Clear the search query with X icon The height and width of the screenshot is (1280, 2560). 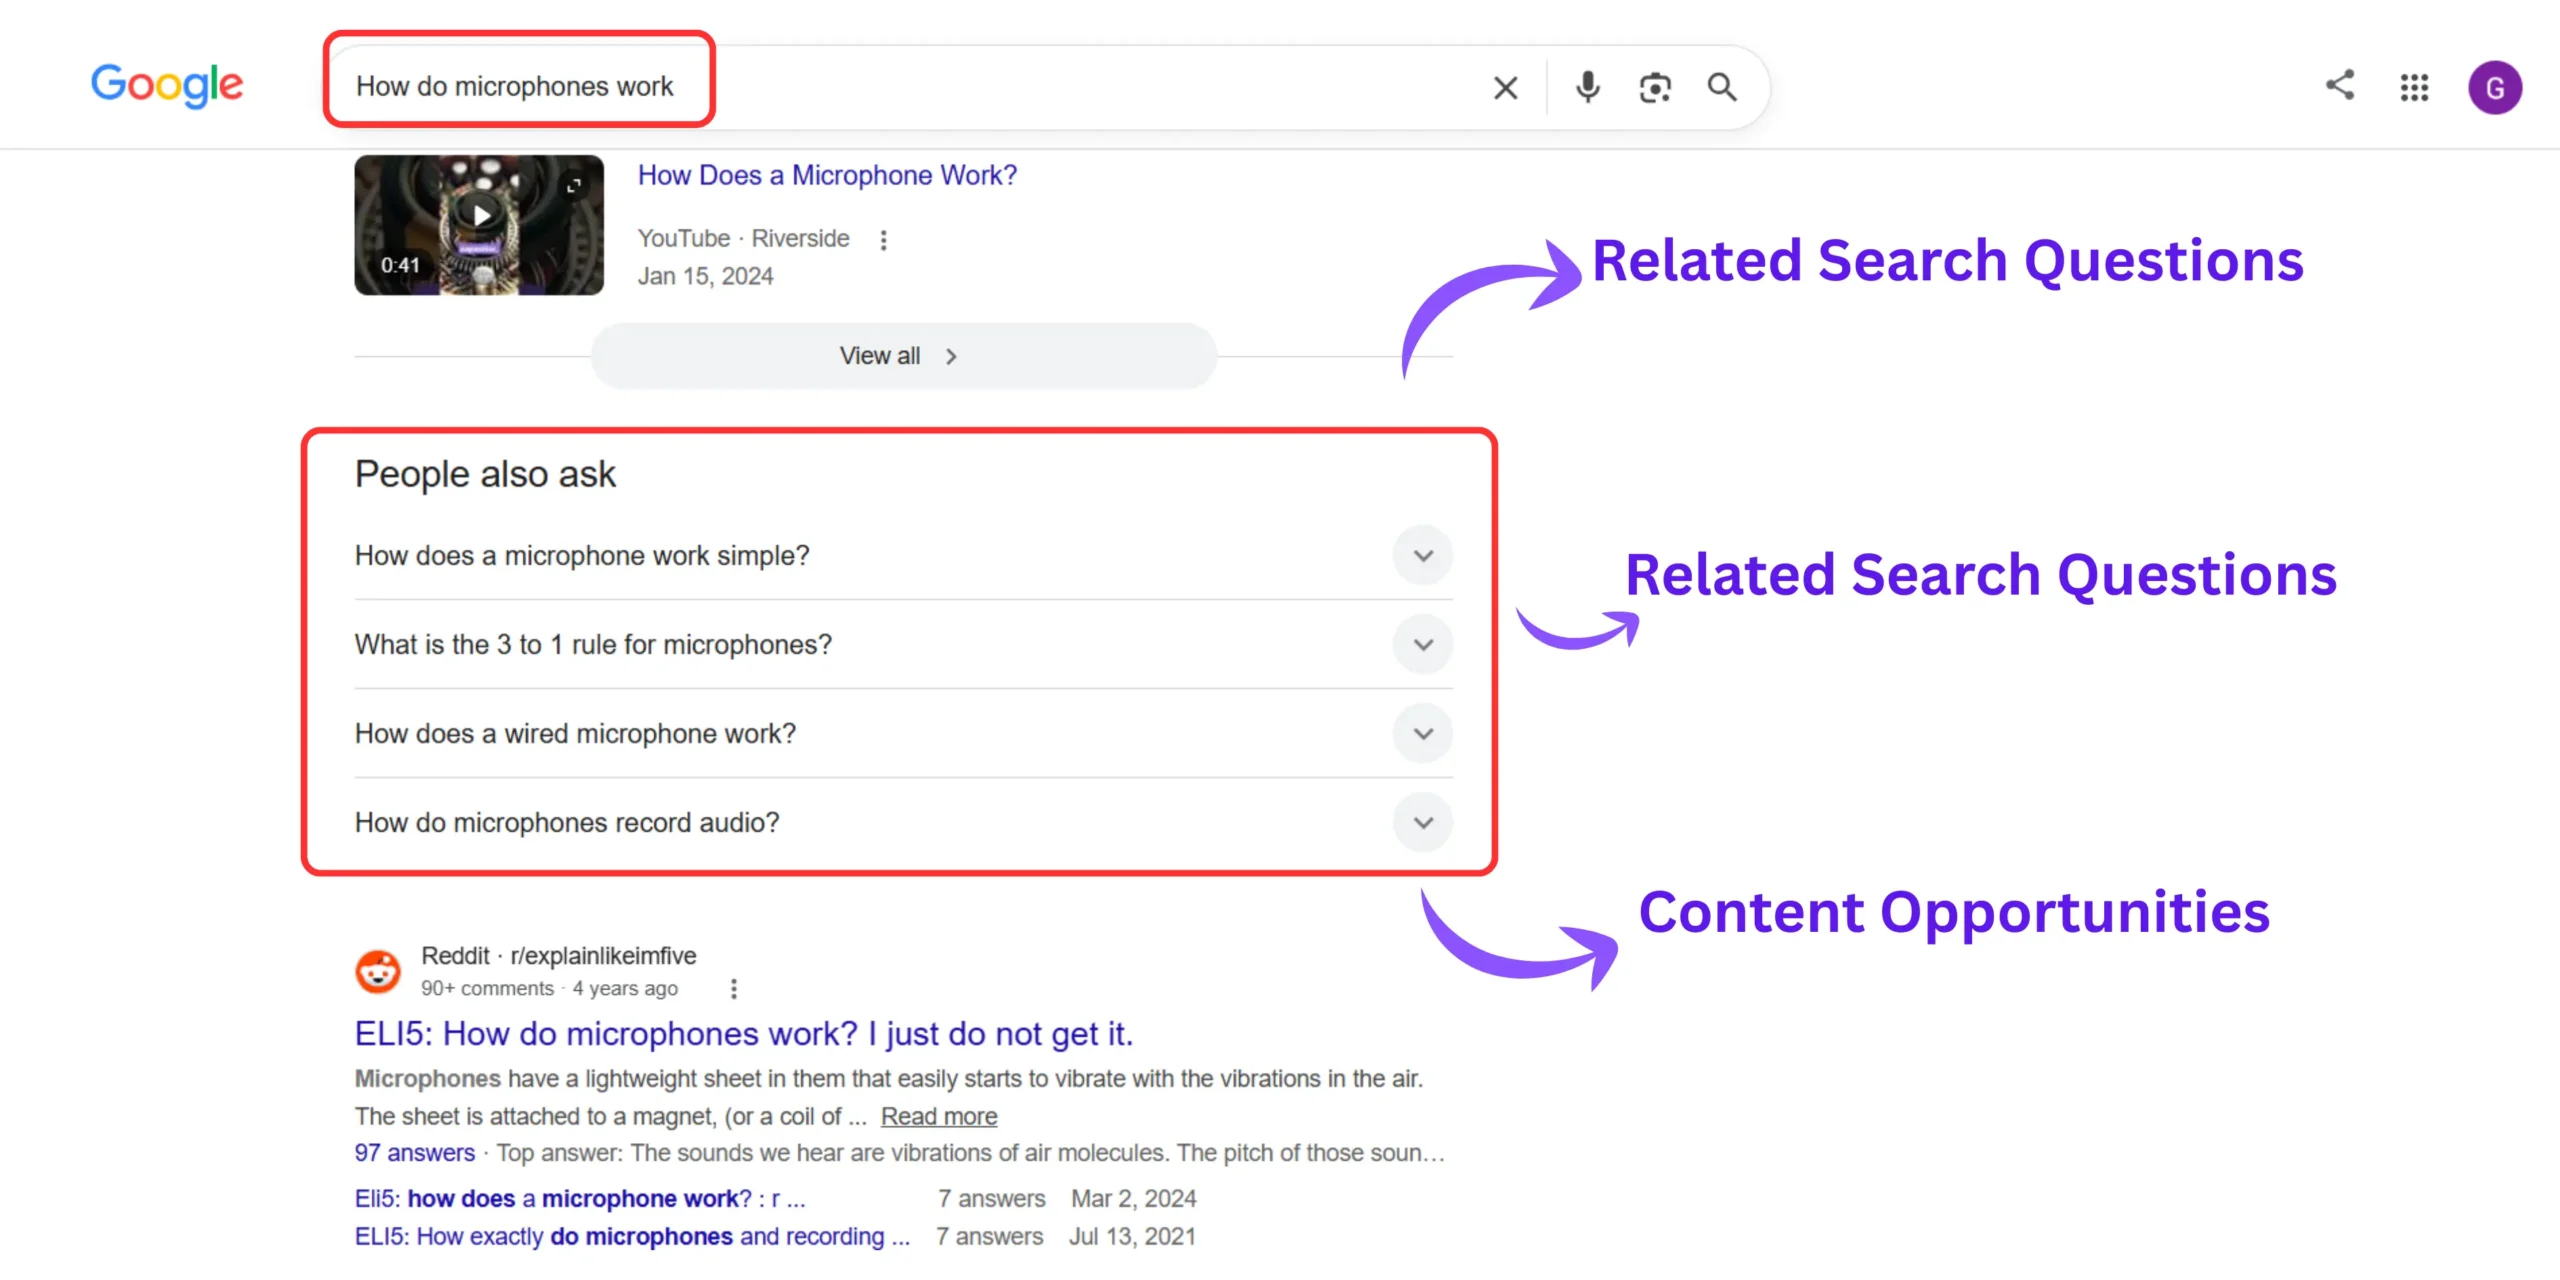tap(1505, 88)
